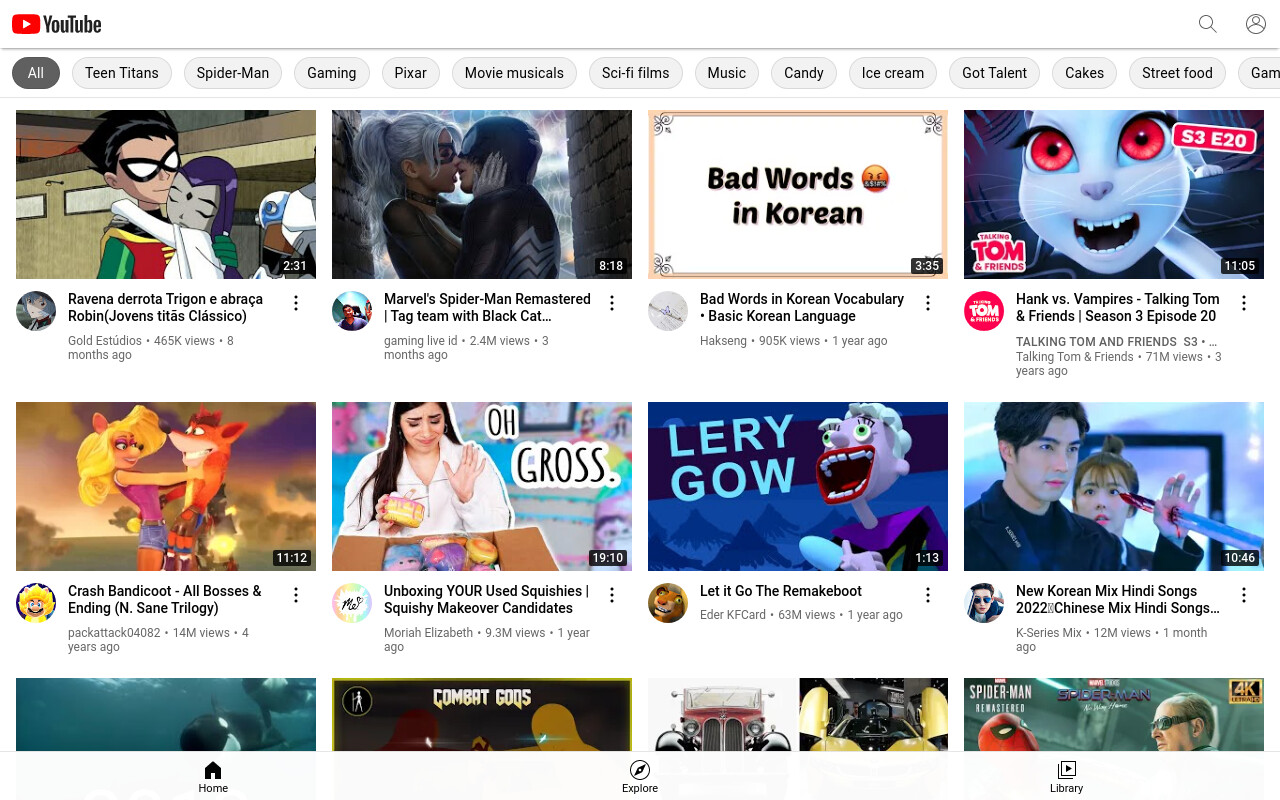The height and width of the screenshot is (800, 1280).
Task: Click channel name K-Series Mix text
Action: 1049,633
